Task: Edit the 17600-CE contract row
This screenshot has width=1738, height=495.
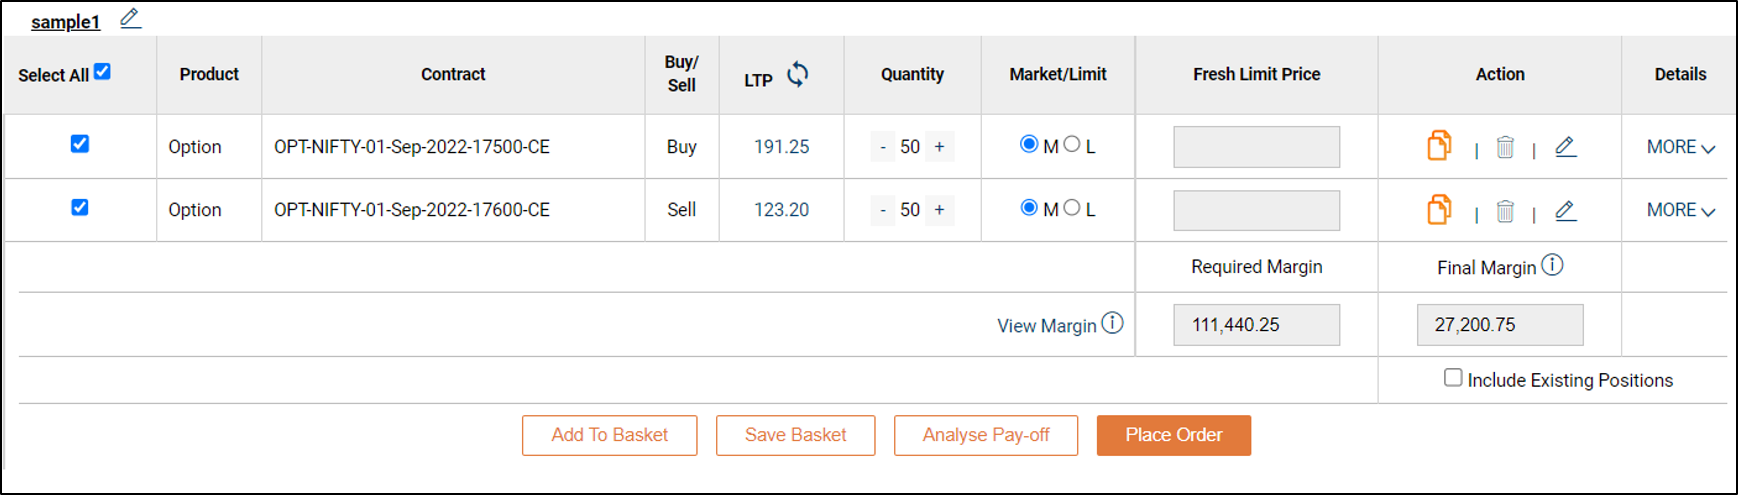Action: 1565,211
